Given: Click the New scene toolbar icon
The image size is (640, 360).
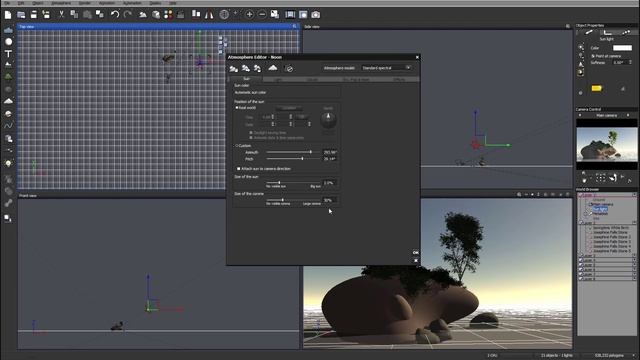Looking at the screenshot, I should pos(8,15).
